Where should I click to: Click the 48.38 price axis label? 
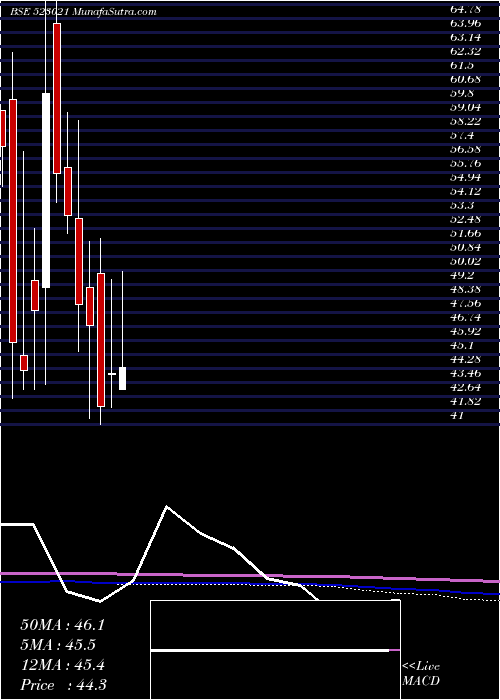465,290
